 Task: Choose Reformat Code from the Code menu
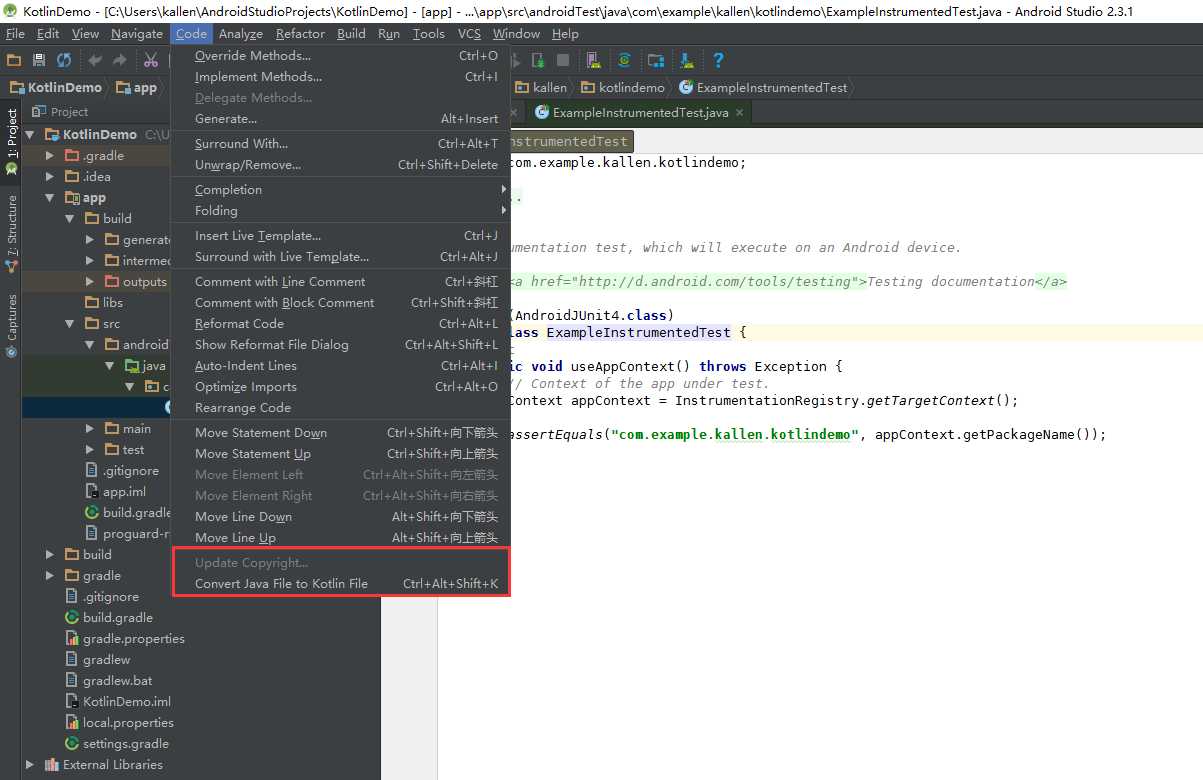click(239, 324)
